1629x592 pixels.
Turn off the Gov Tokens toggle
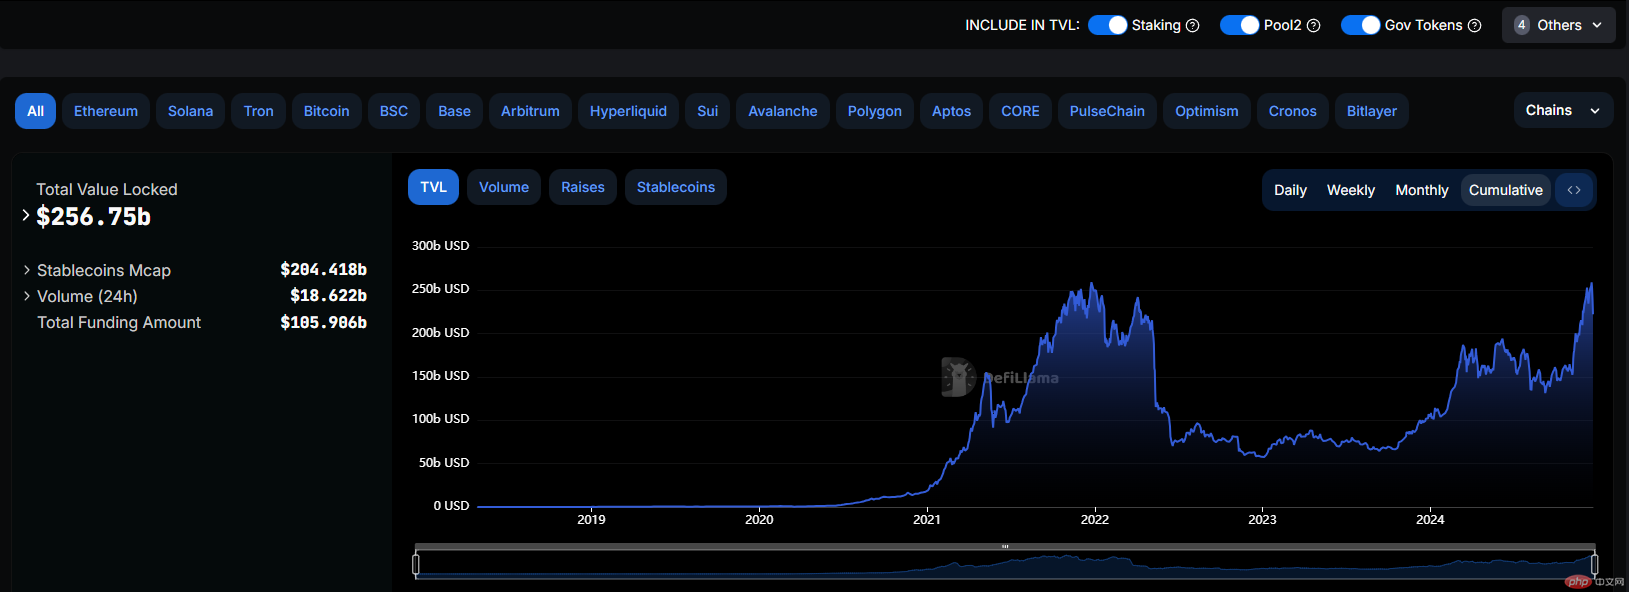click(1360, 25)
